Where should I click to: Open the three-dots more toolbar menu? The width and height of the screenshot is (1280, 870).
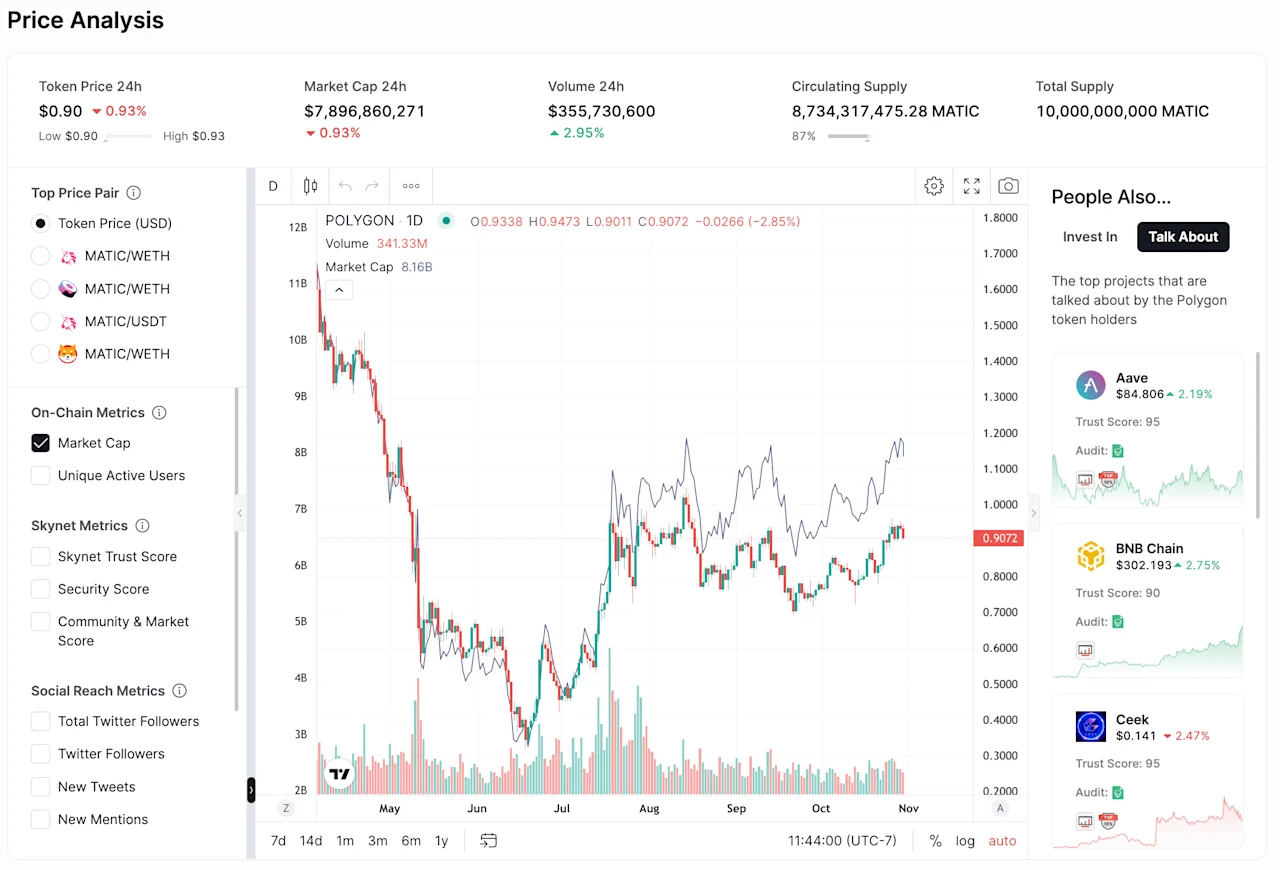click(411, 186)
